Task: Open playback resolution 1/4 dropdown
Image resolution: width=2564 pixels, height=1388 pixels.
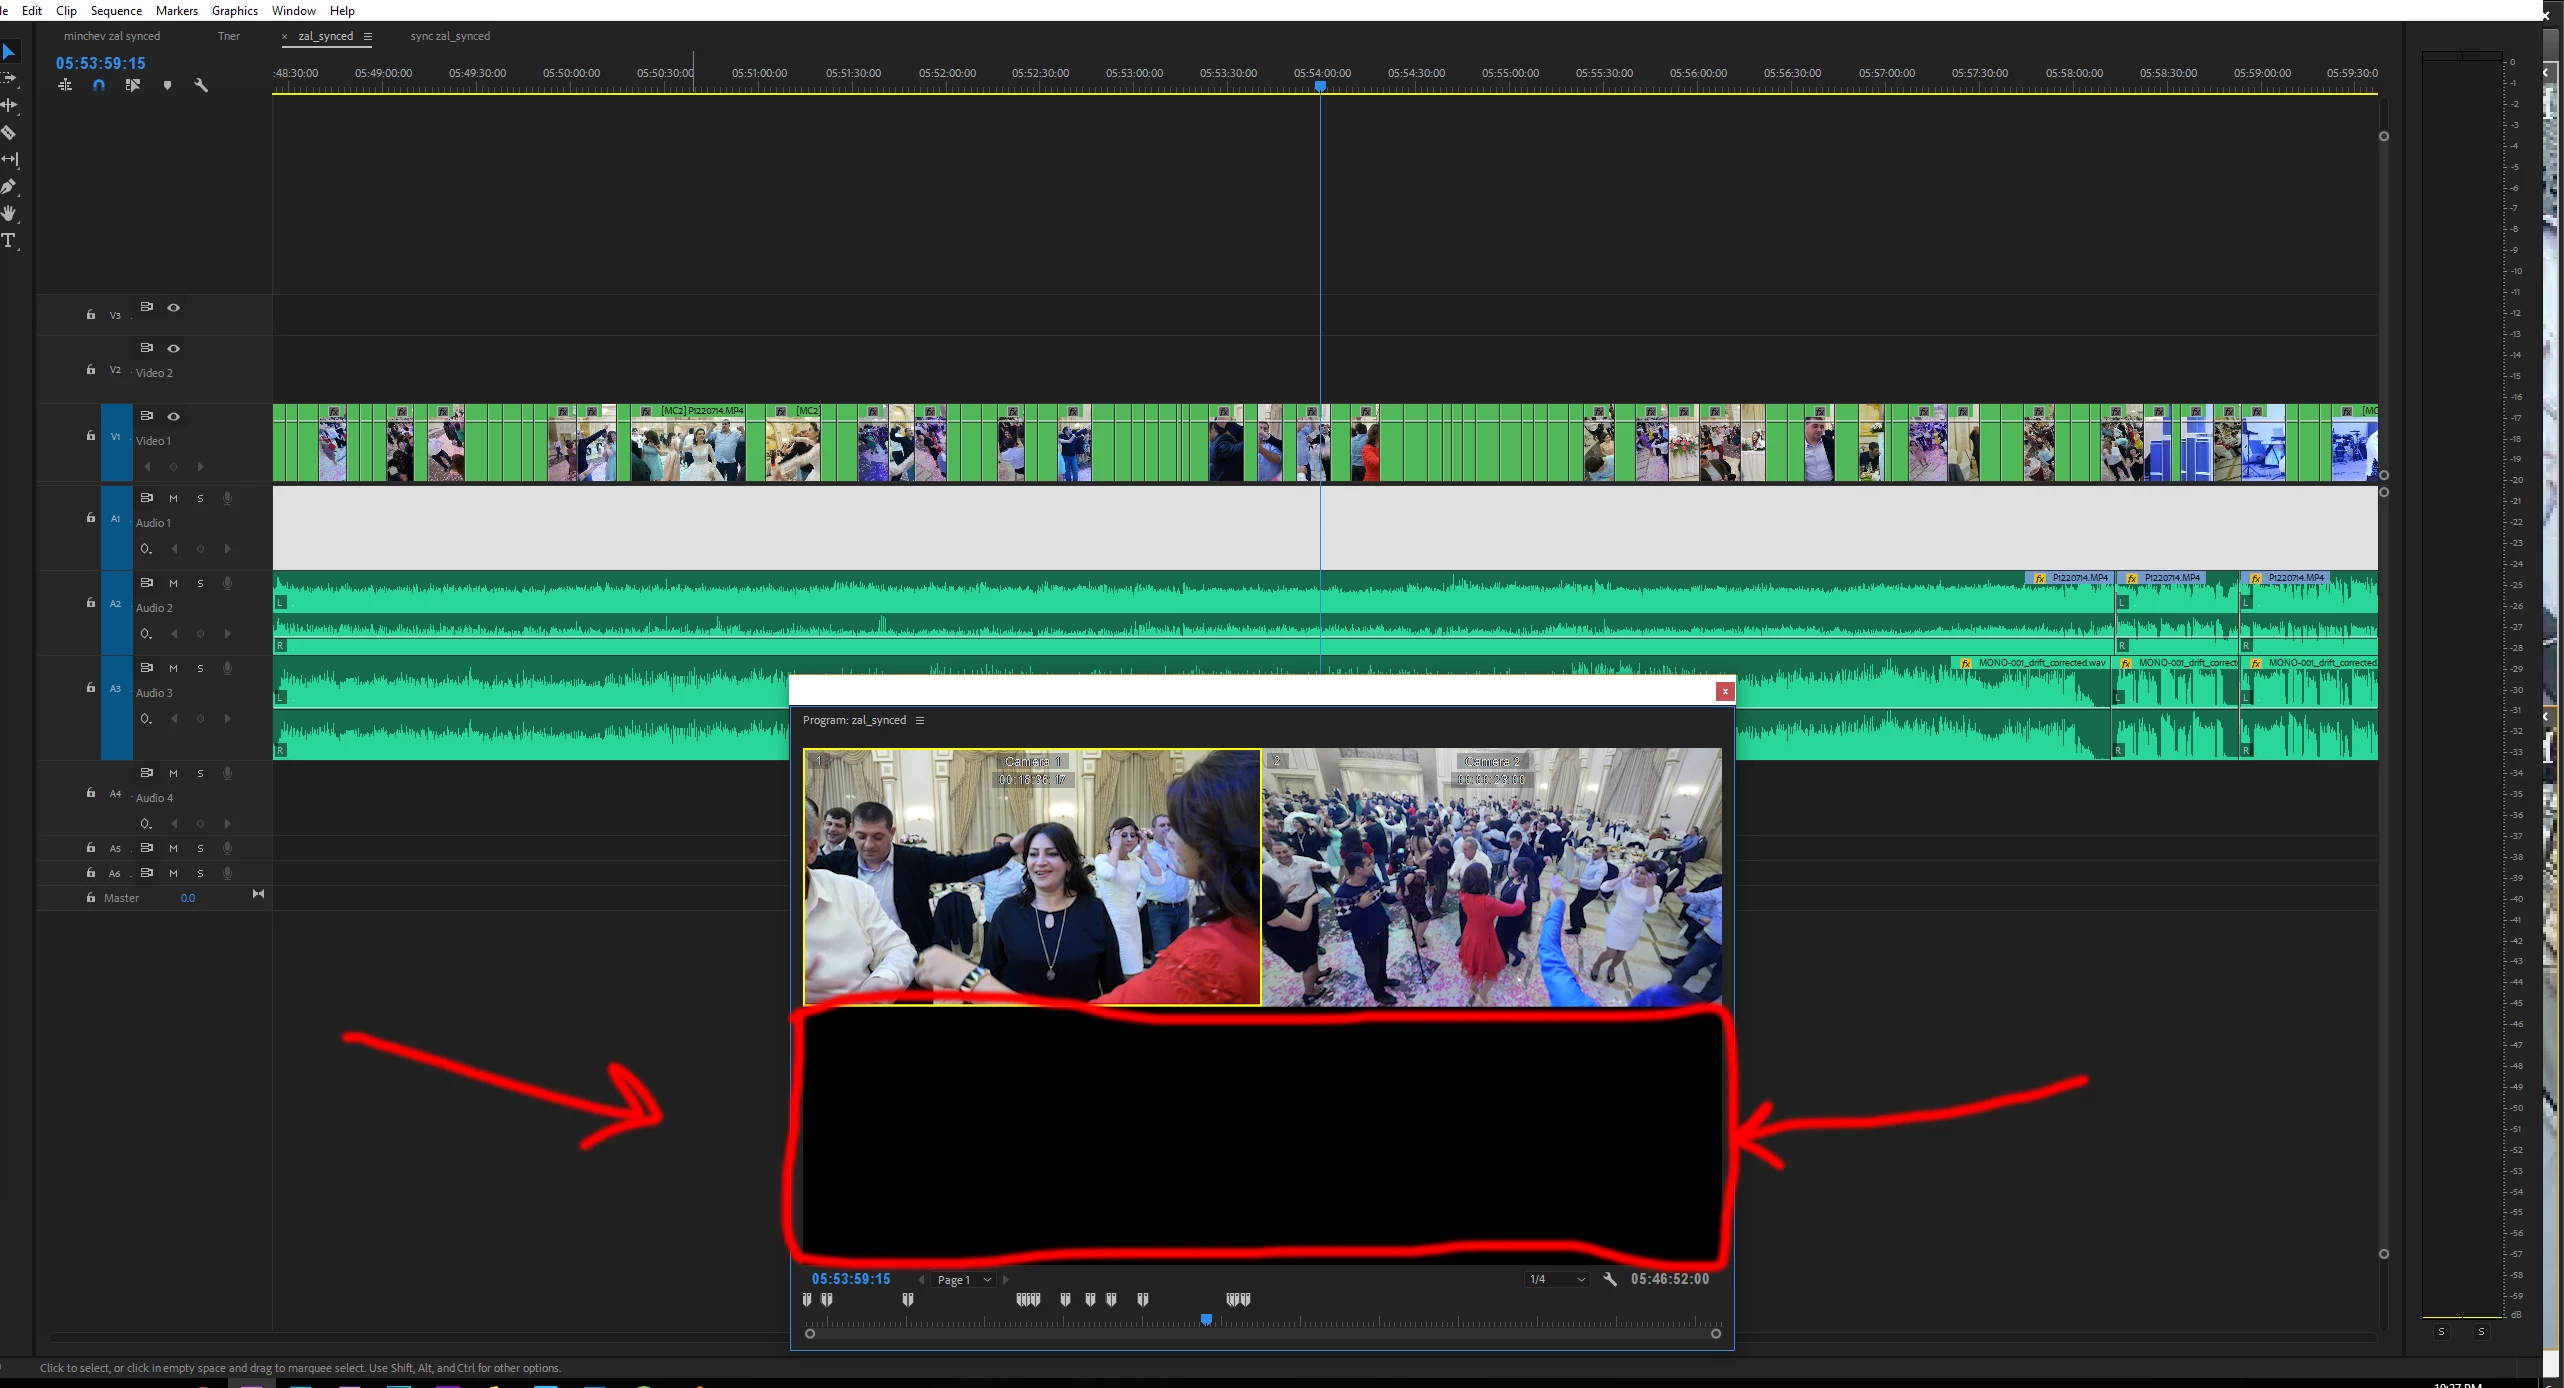Action: coord(1557,1279)
